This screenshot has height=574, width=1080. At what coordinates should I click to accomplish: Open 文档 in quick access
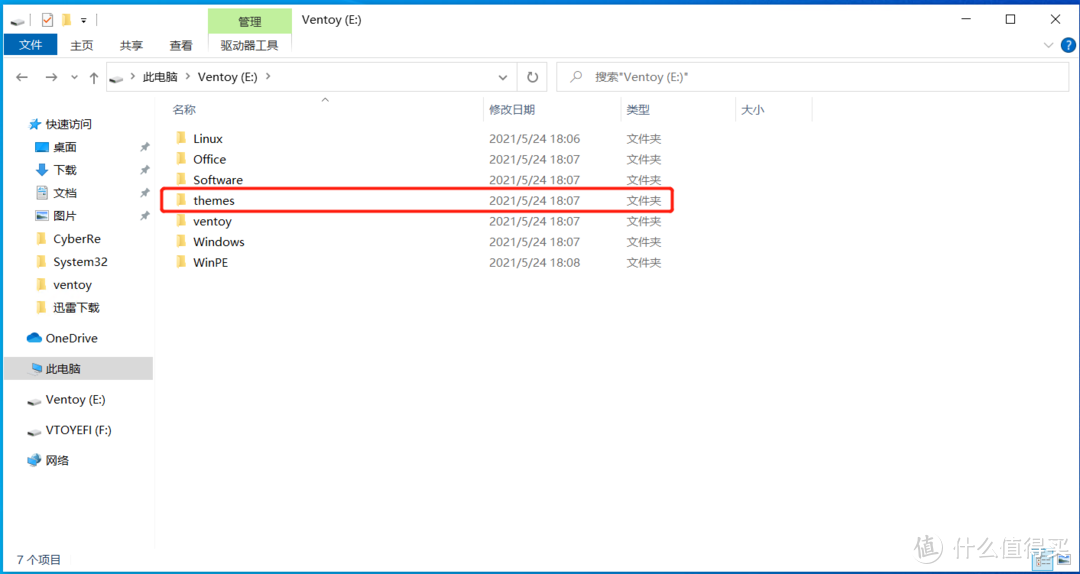pyautogui.click(x=65, y=192)
